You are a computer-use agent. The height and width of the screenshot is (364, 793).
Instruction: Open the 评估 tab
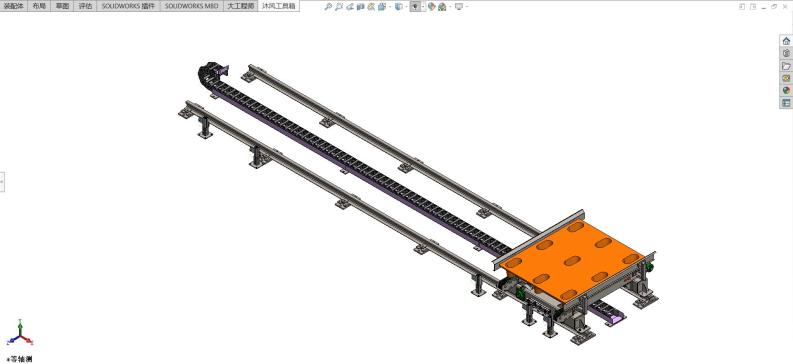85,6
